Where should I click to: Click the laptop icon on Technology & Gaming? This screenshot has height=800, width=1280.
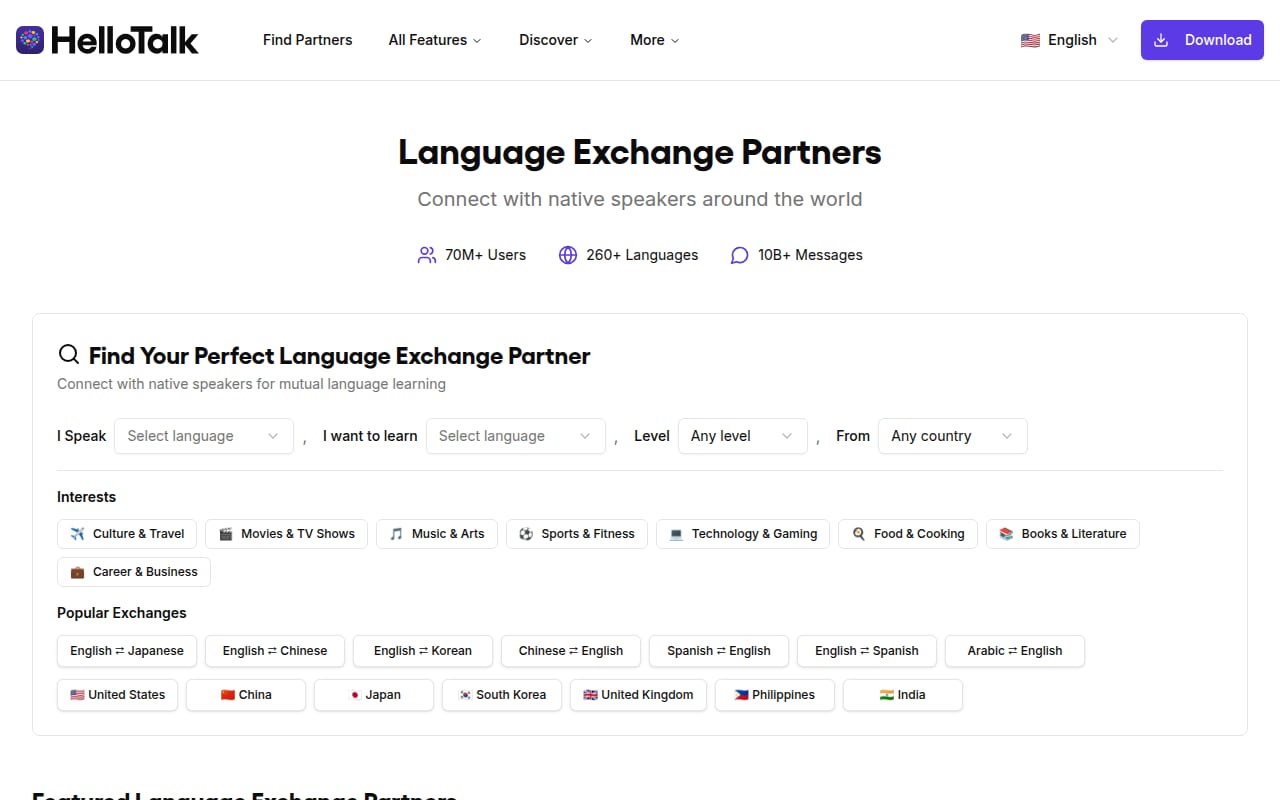[676, 534]
